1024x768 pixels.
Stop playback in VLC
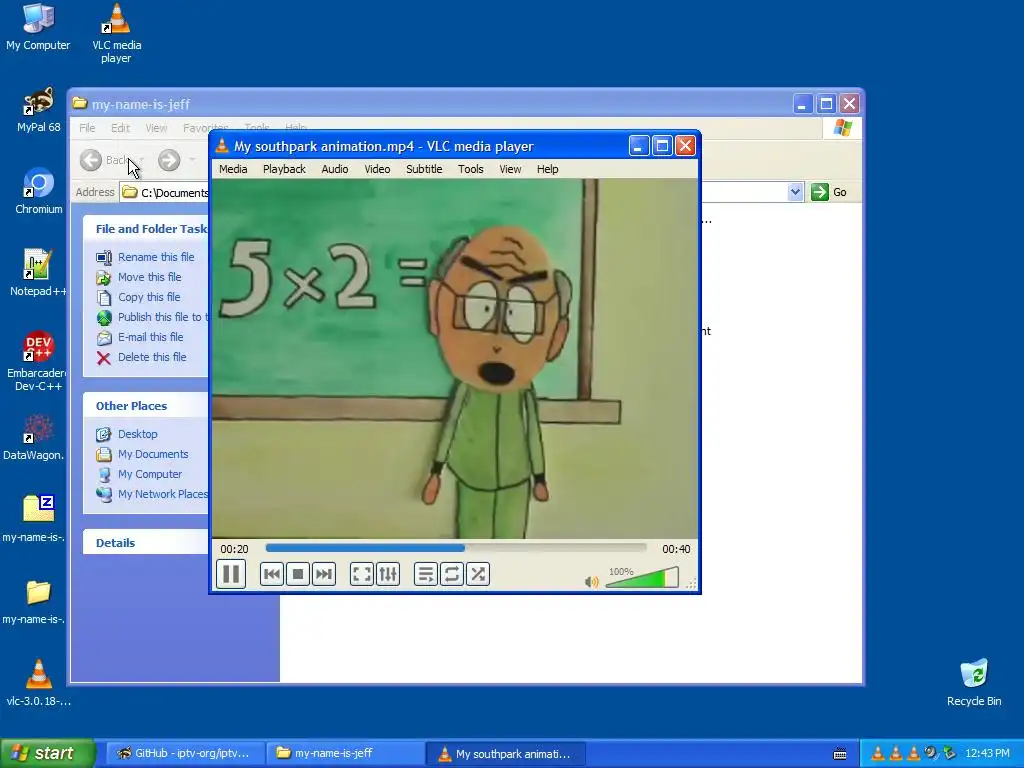(298, 574)
